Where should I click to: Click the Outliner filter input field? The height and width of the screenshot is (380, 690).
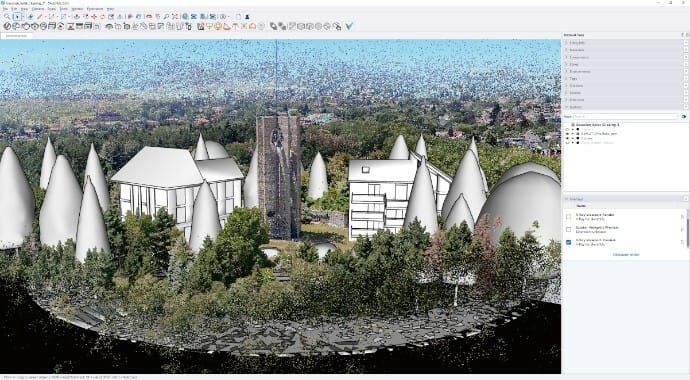(626, 117)
